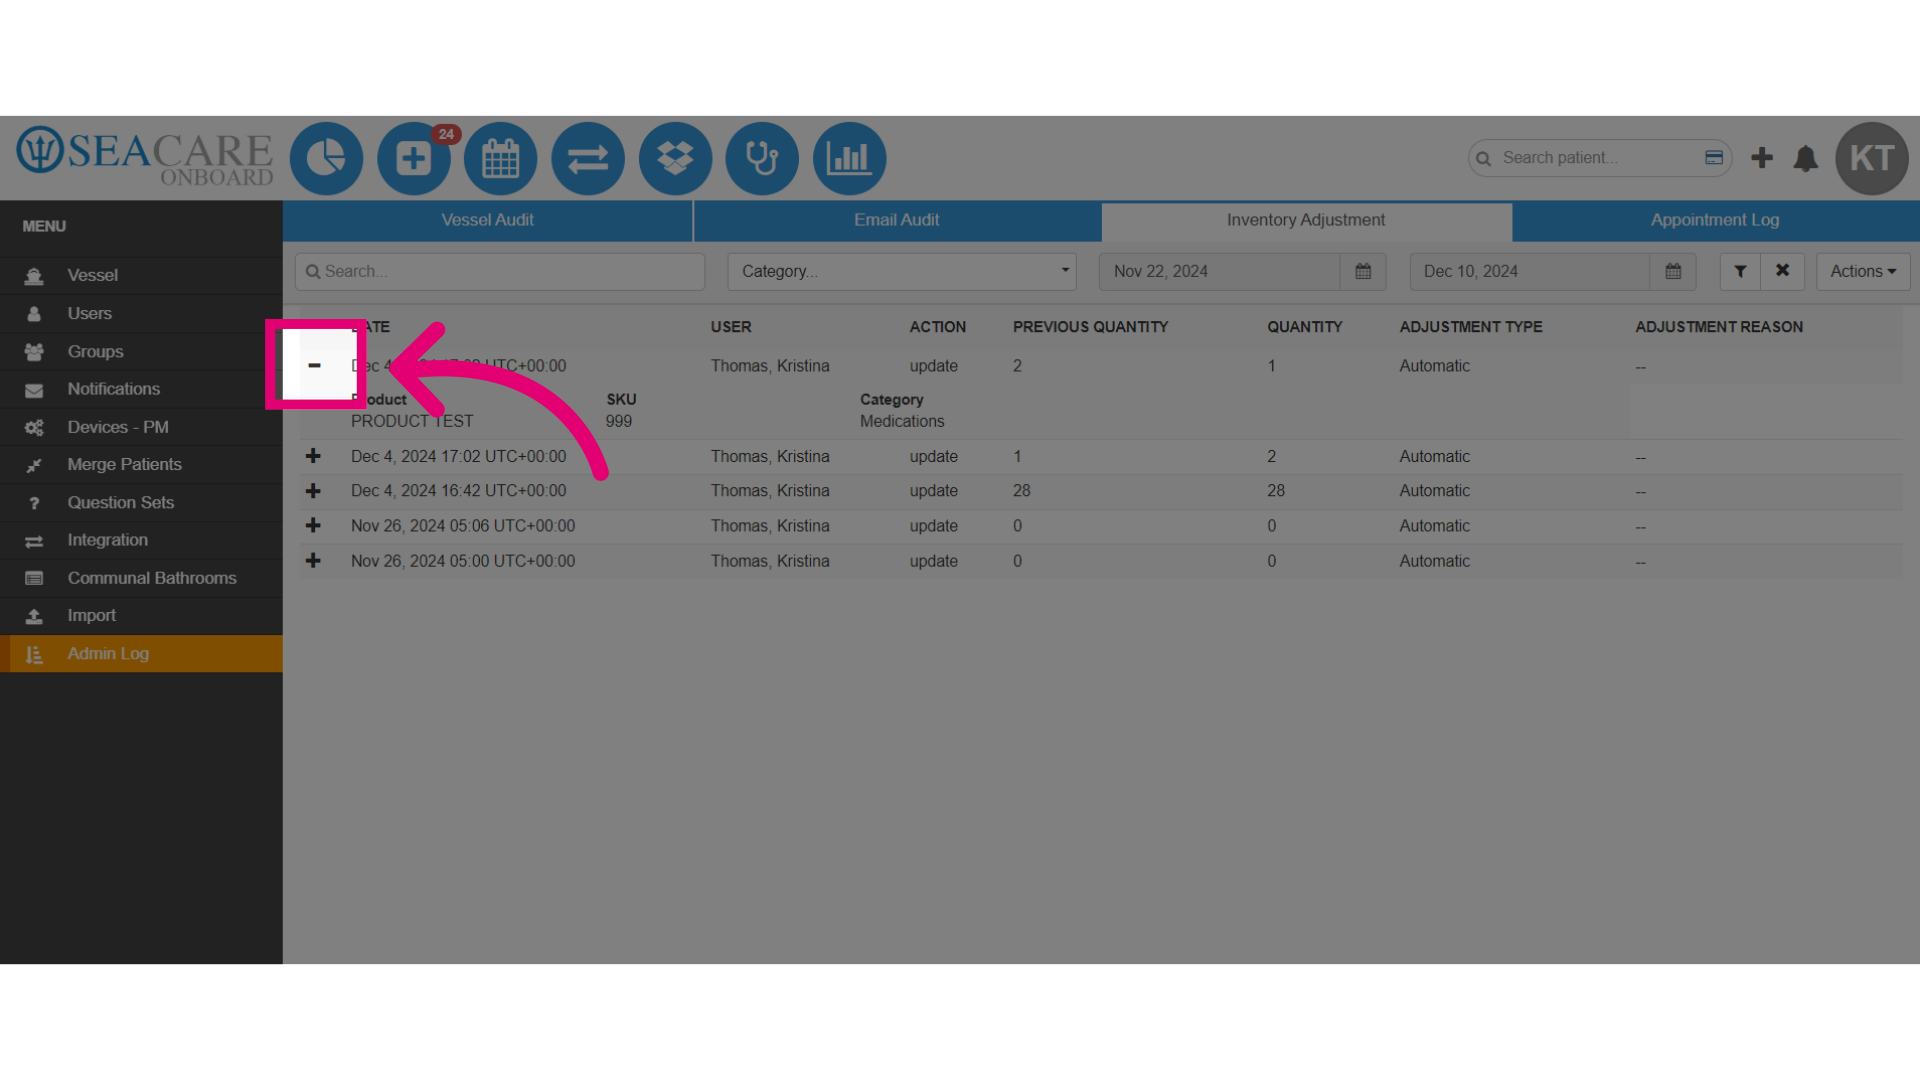This screenshot has width=1920, height=1080.
Task: Open Users in the sidebar menu
Action: 141,313
